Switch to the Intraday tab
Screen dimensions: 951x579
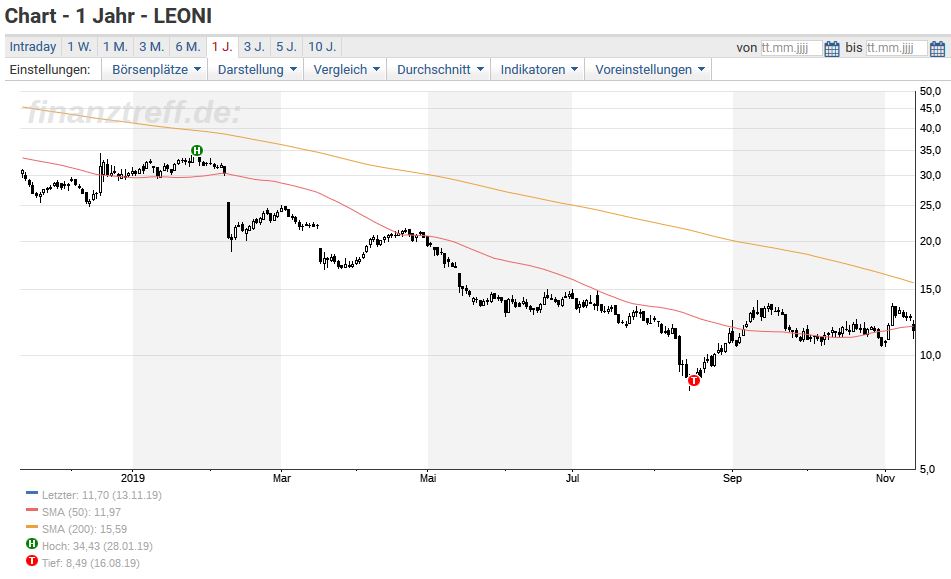click(33, 47)
